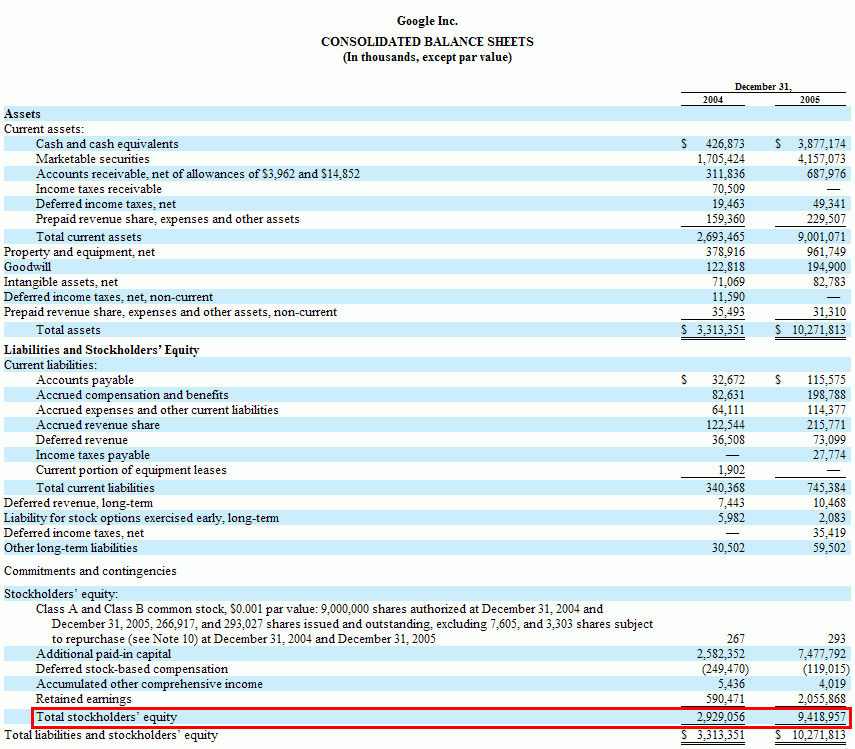Image resolution: width=855 pixels, height=749 pixels.
Task: Click the '2004' column header
Action: pos(712,100)
